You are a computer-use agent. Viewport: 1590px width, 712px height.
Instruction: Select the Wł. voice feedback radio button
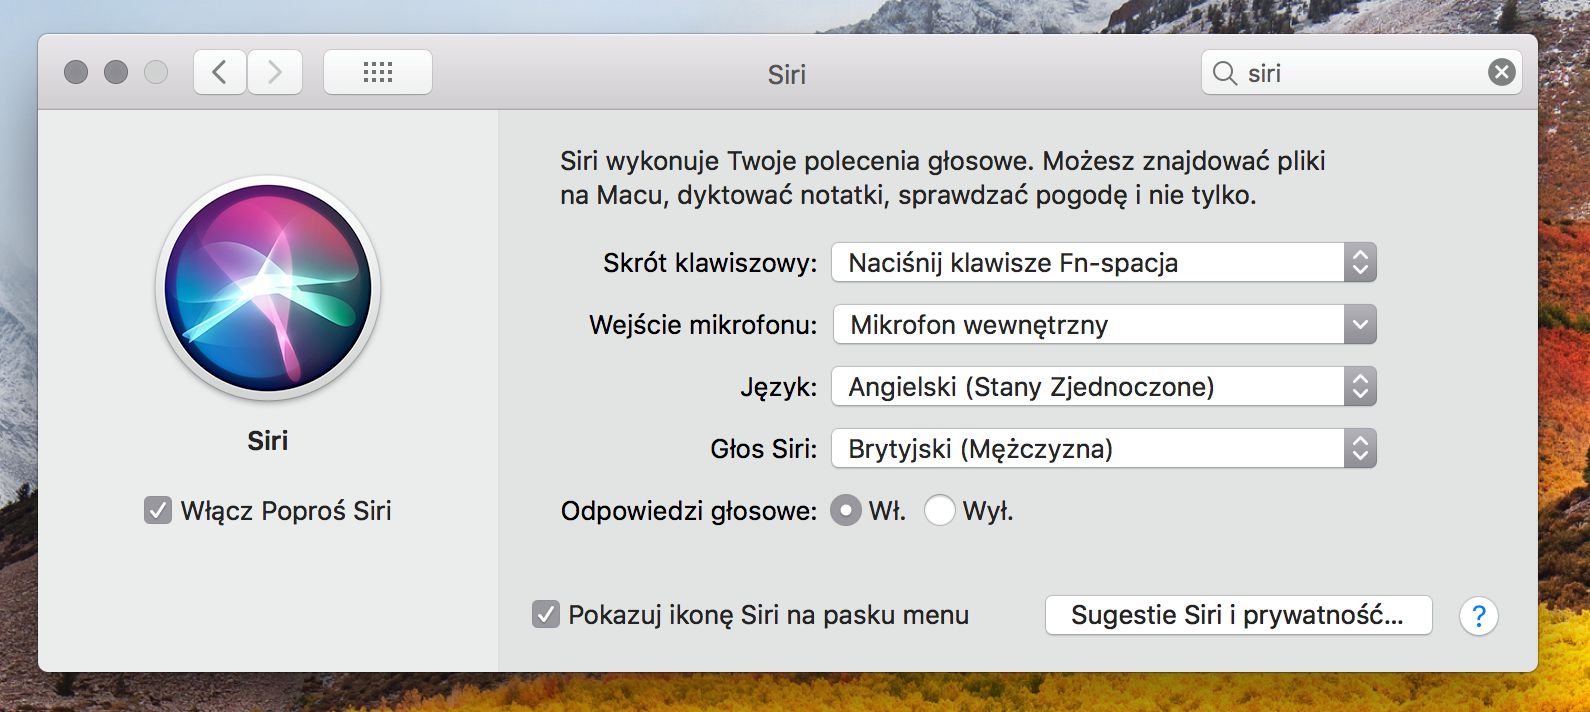pos(846,511)
